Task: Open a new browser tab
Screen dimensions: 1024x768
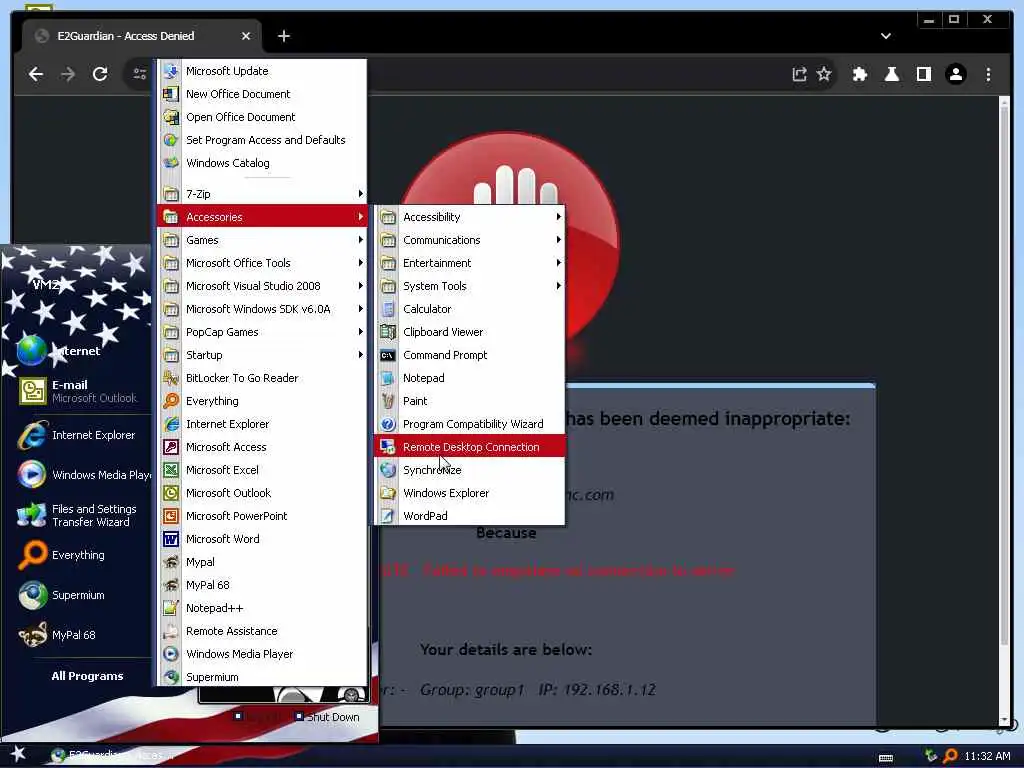Action: pyautogui.click(x=283, y=36)
